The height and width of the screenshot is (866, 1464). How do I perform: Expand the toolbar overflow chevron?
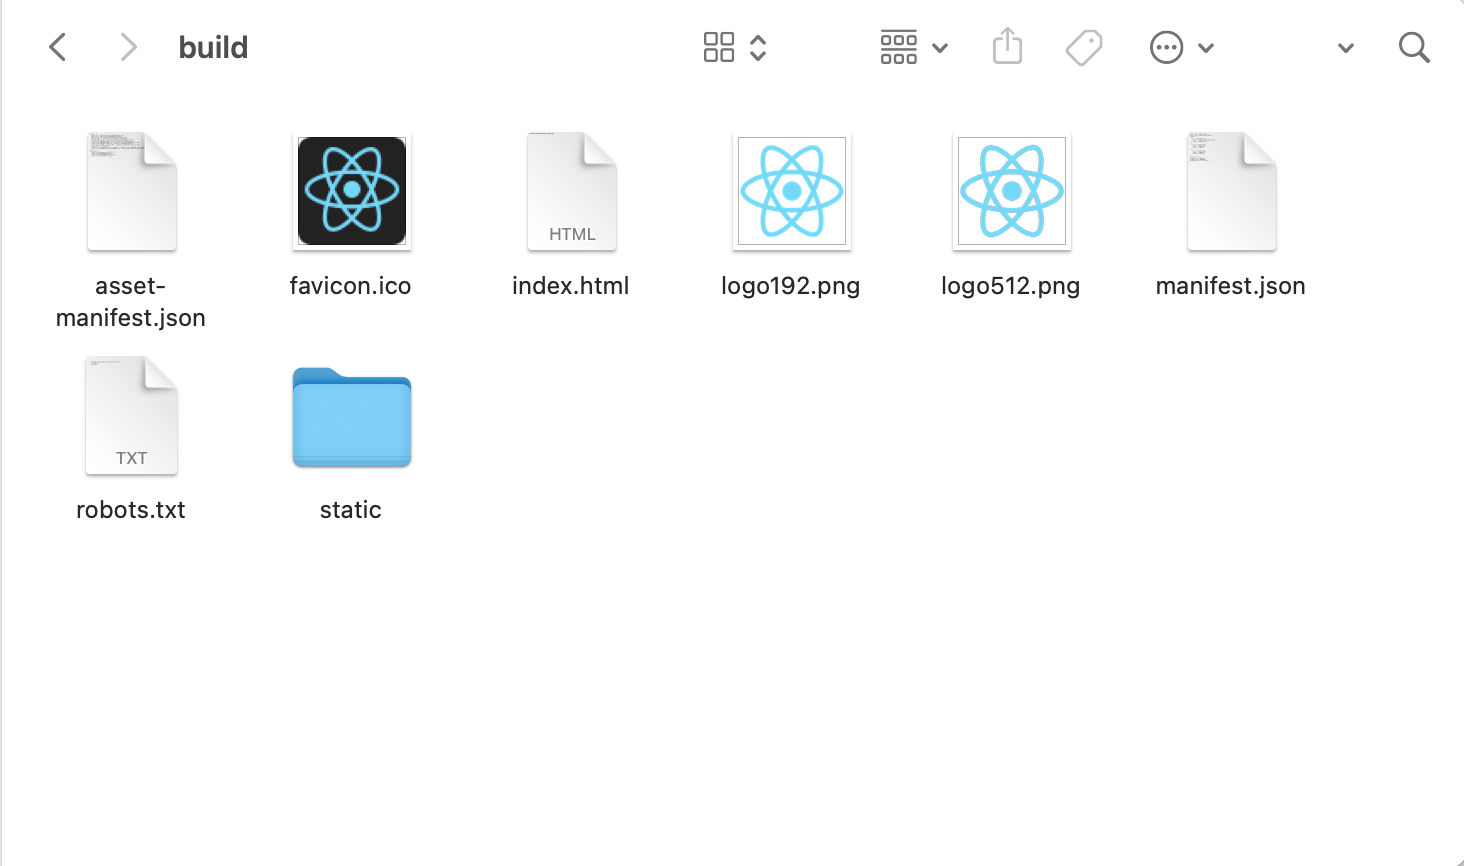1346,48
